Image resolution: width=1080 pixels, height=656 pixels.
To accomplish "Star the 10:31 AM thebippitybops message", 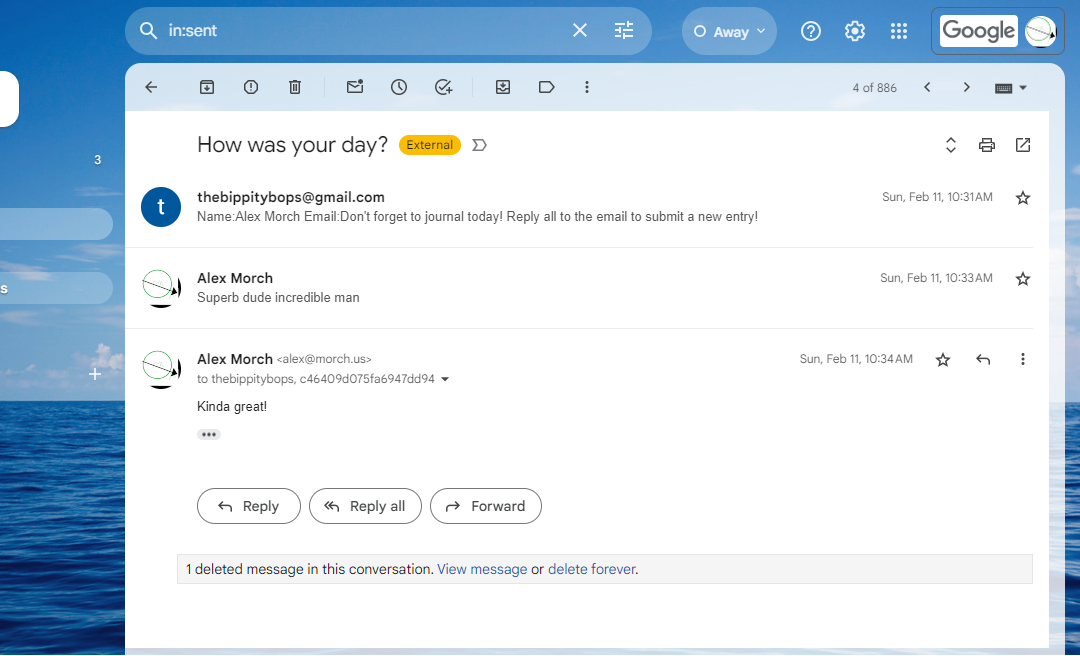I will 1023,198.
